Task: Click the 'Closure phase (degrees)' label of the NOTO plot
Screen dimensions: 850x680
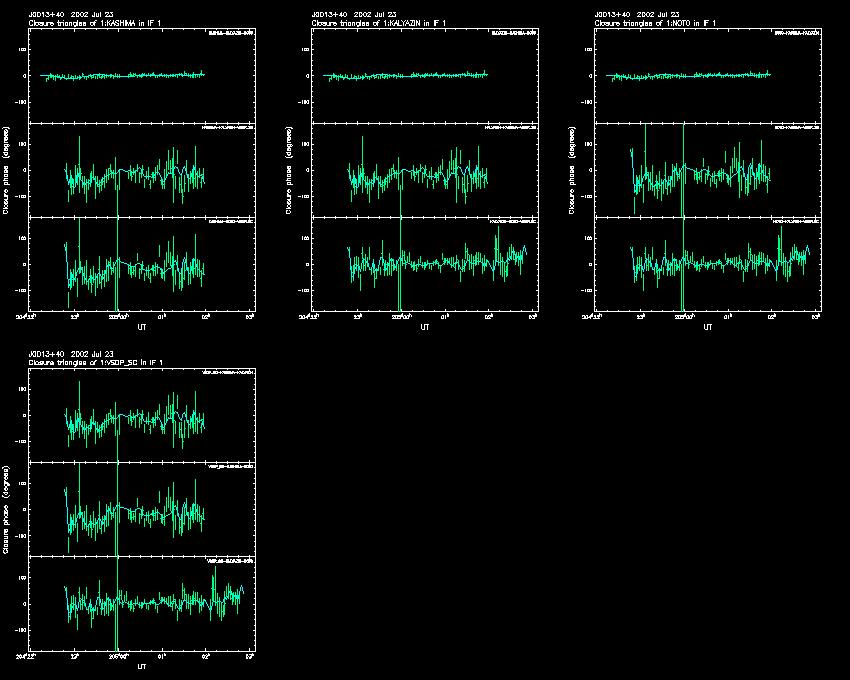Action: pos(572,170)
